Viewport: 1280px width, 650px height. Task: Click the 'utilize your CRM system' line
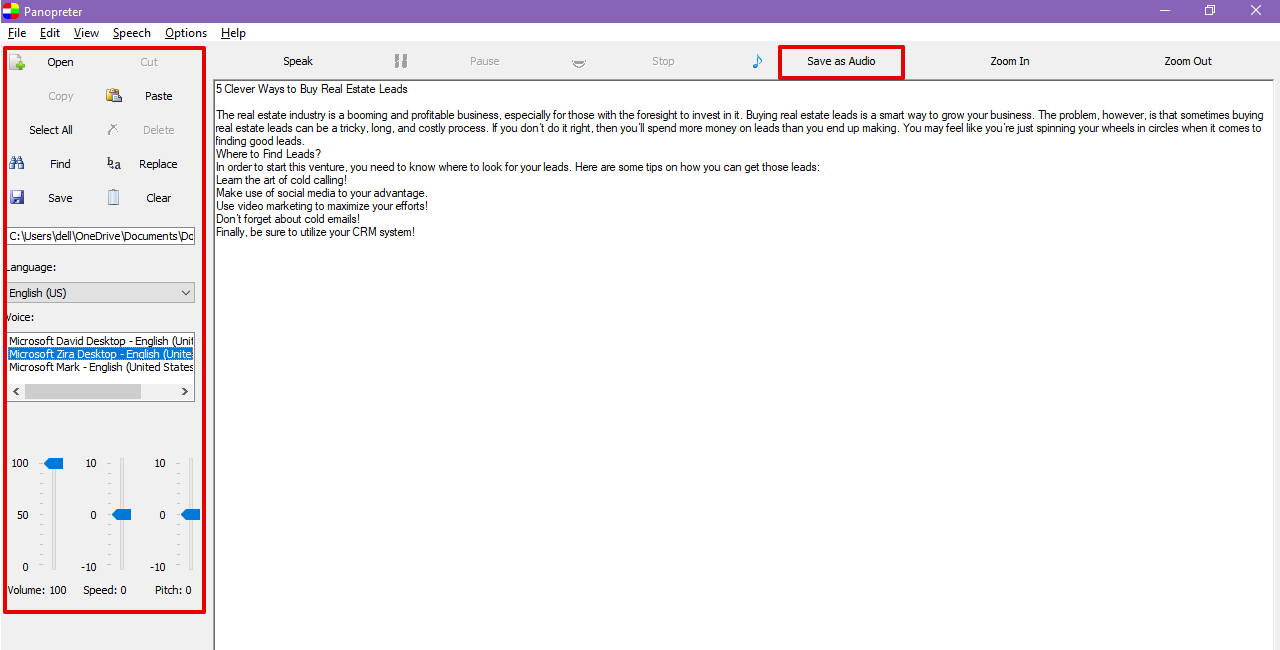click(315, 232)
